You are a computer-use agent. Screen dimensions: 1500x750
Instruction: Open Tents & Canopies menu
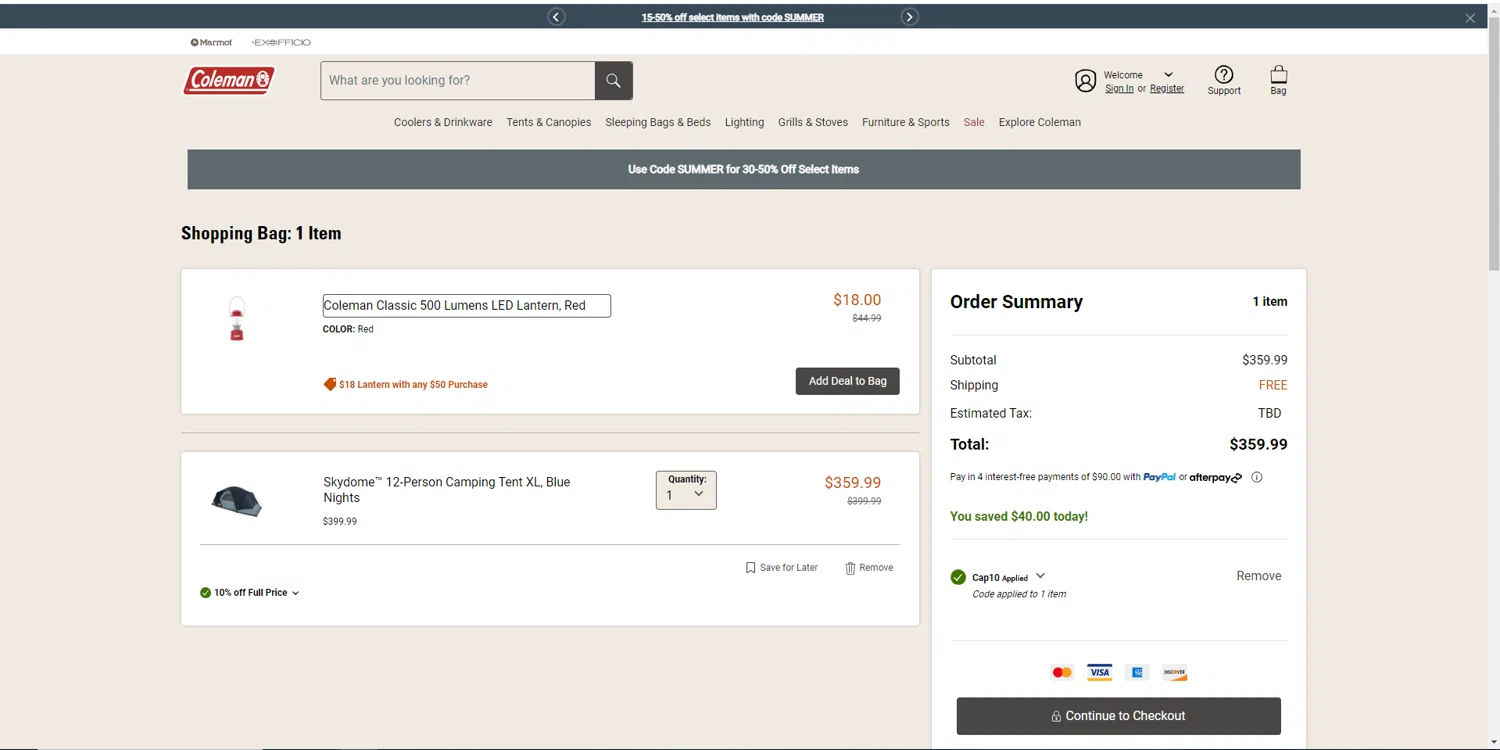pos(548,122)
